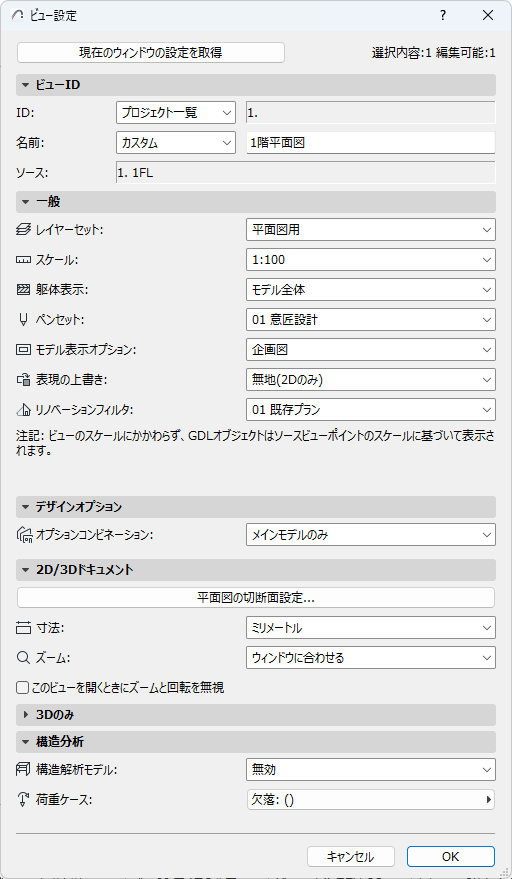Screen dimensions: 512x879
Task: Open the ID プロジェクト一覧 dropdown
Action: (176, 113)
